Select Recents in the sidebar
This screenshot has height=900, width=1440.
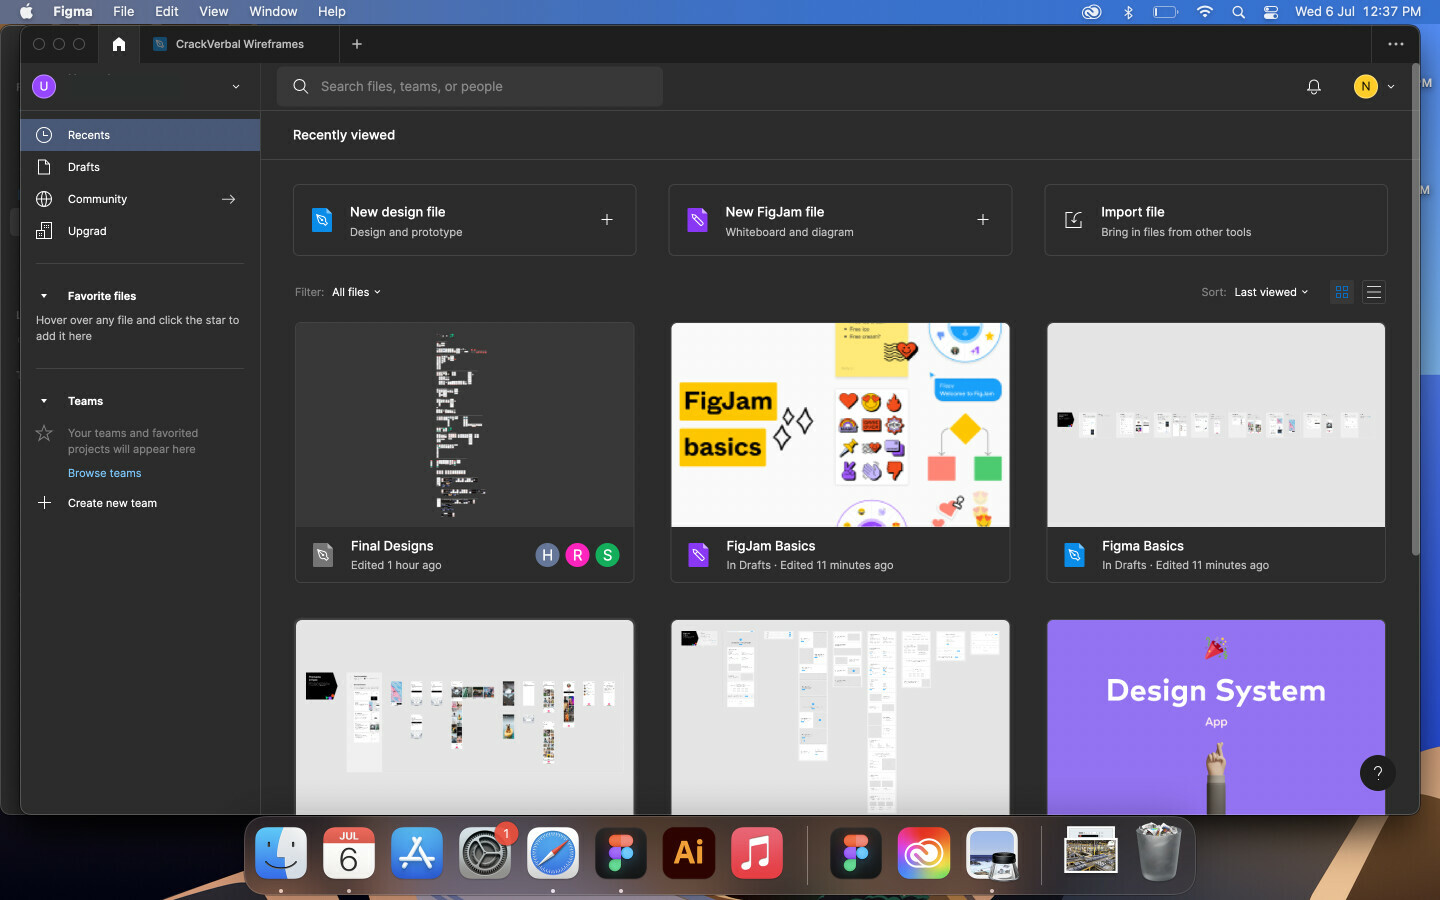tap(140, 135)
